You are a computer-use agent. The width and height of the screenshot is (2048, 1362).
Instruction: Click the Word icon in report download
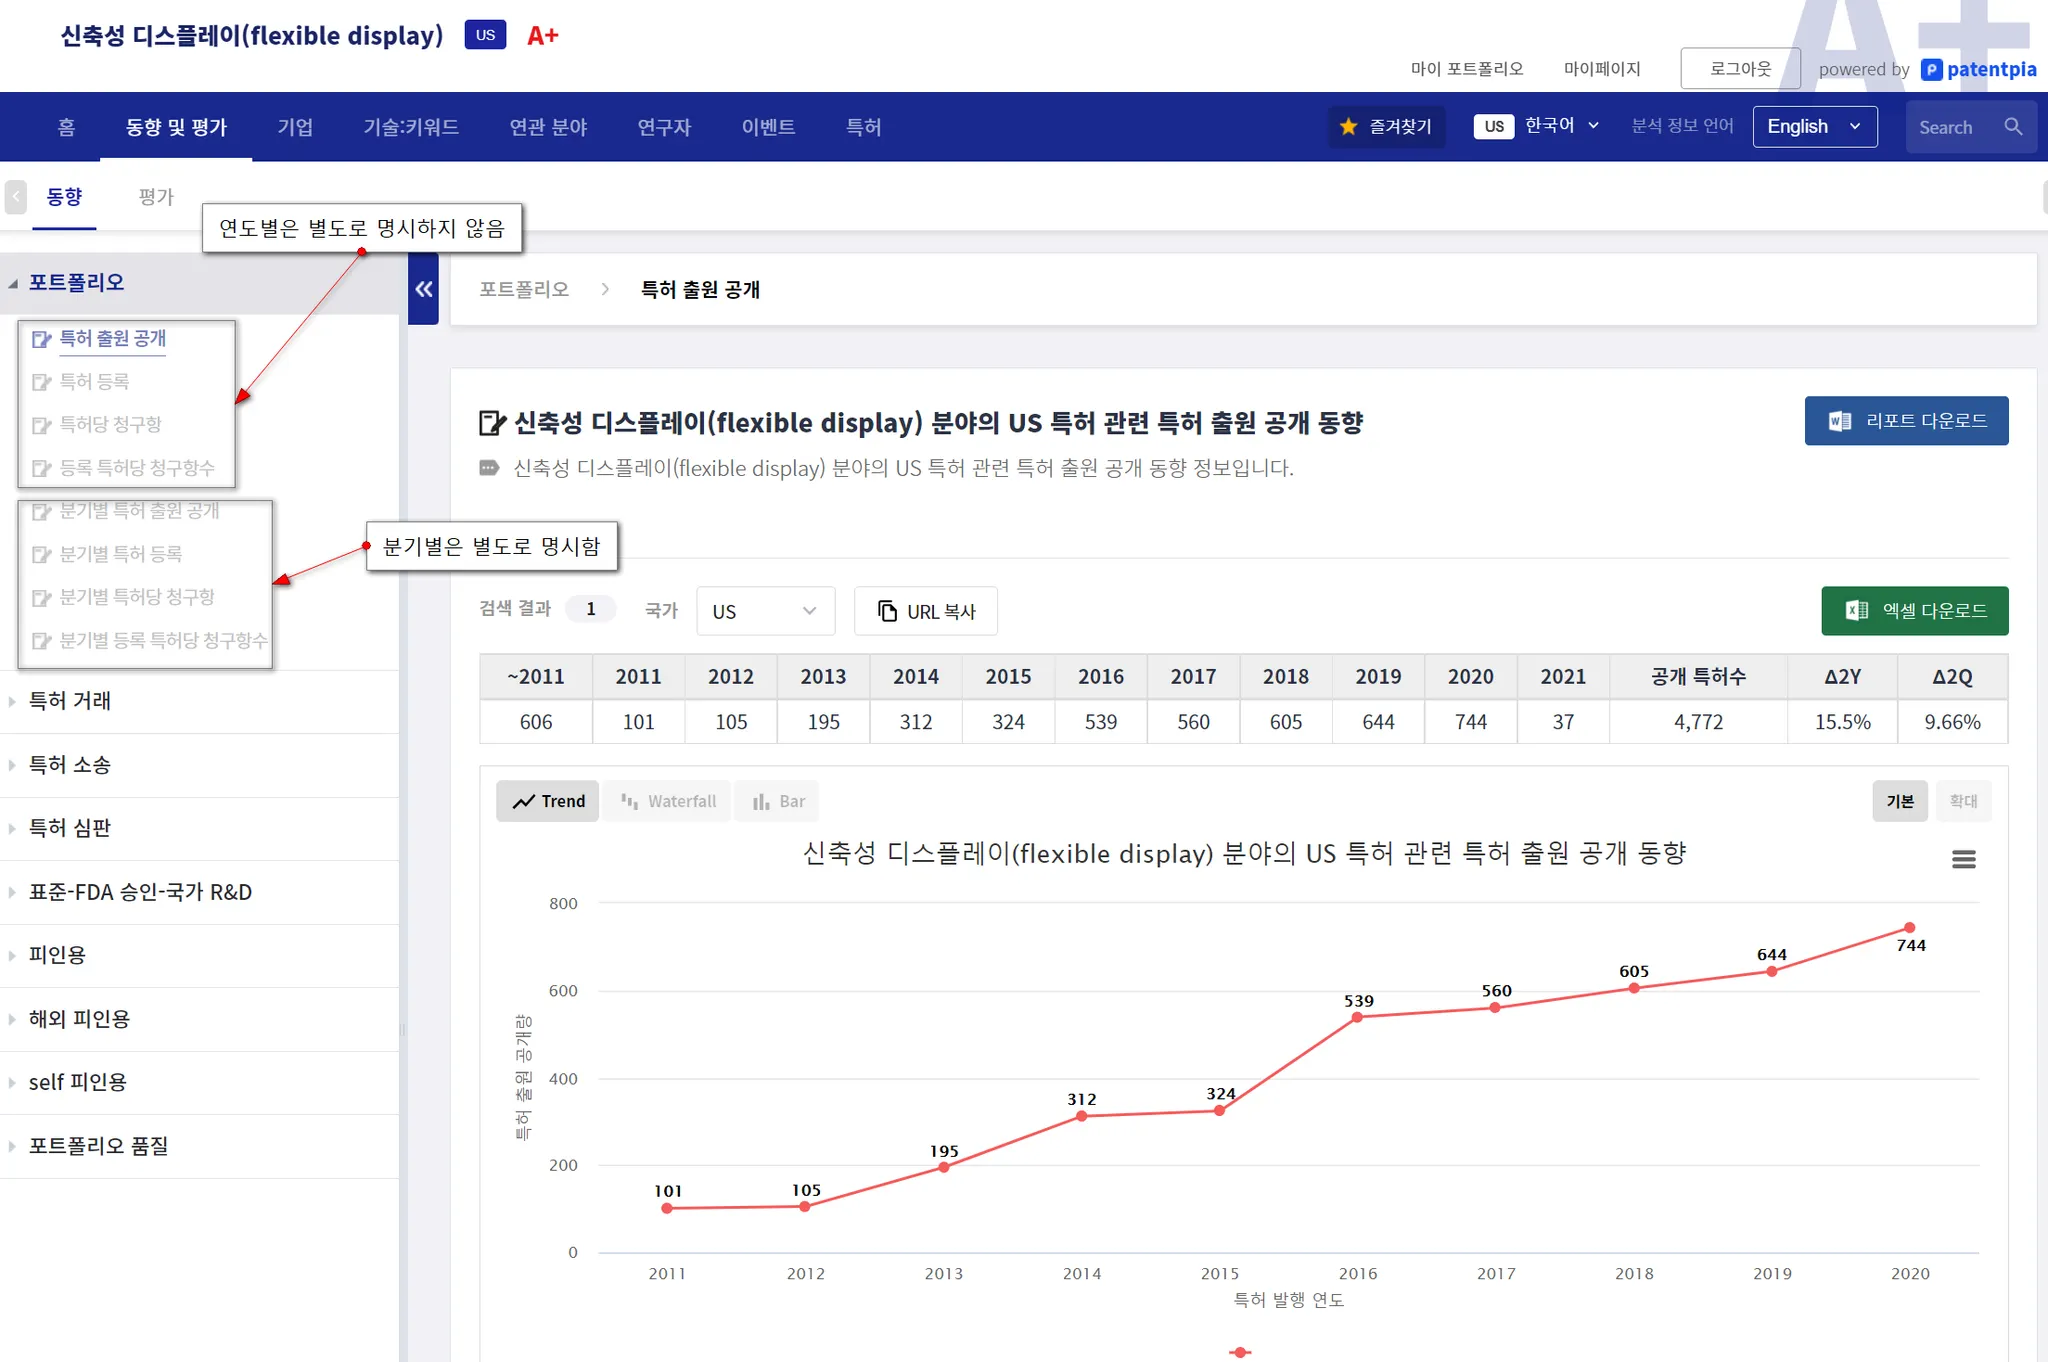point(1839,421)
